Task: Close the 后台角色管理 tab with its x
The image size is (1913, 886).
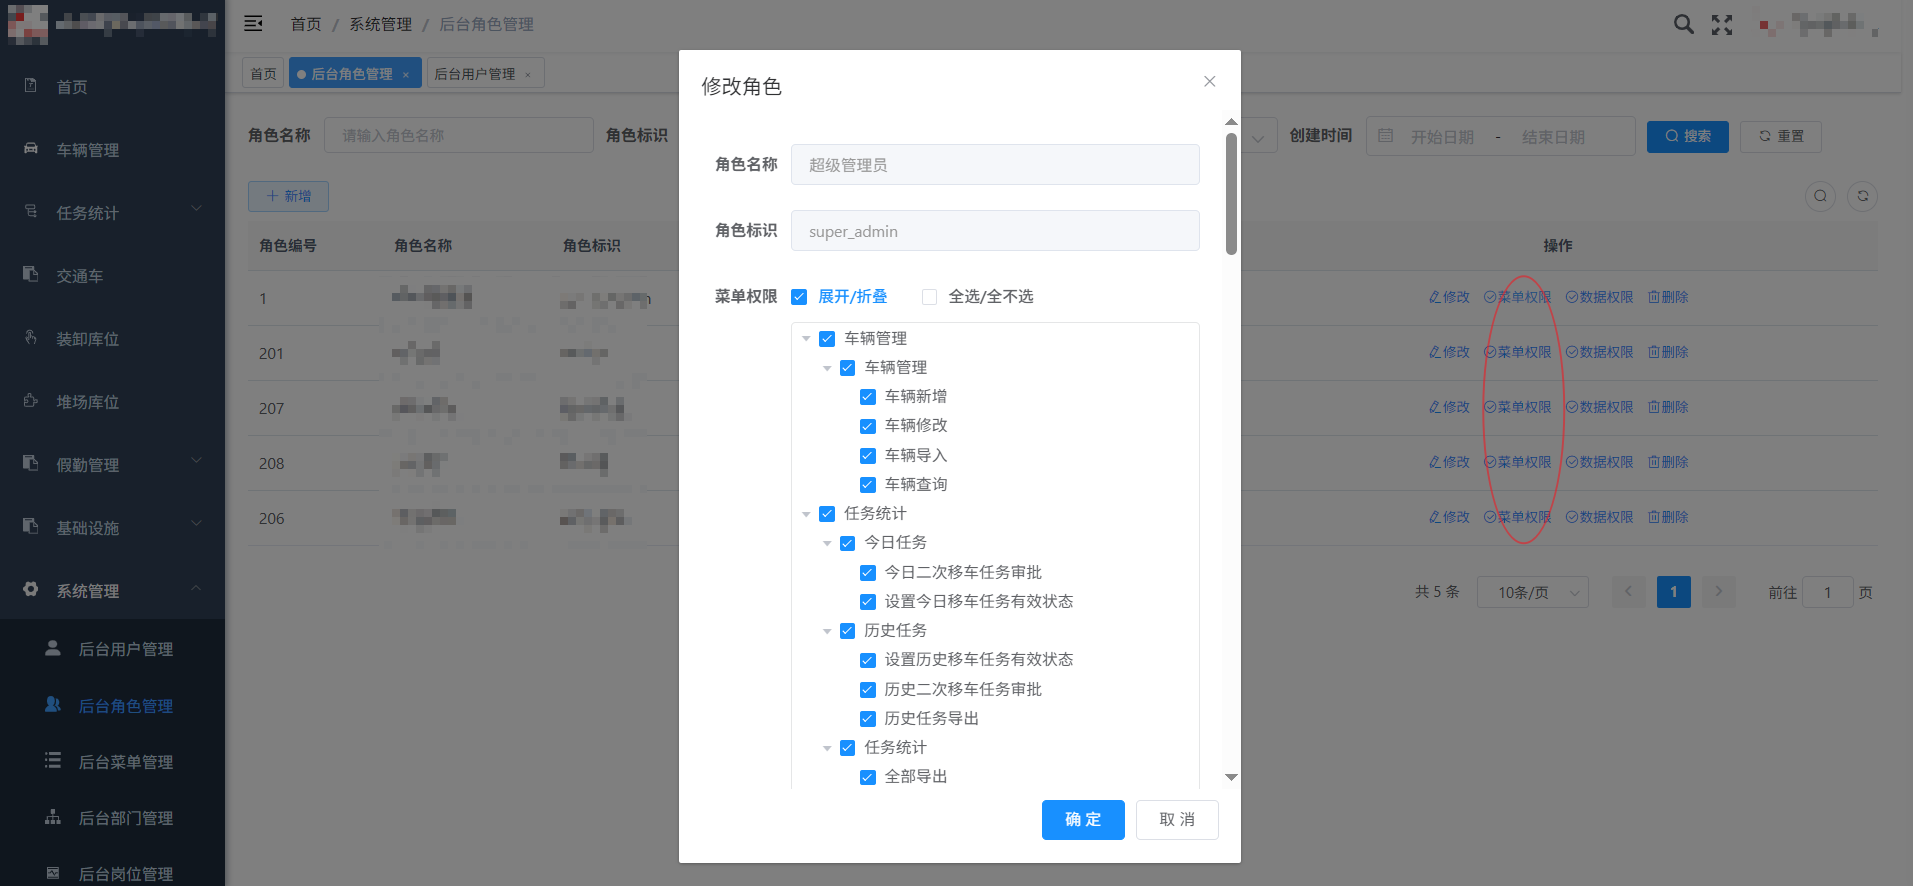Action: (x=406, y=75)
